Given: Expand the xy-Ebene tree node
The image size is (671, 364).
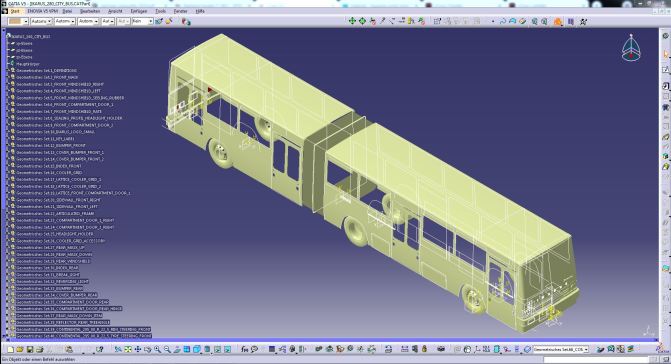Looking at the screenshot, I should pos(8,43).
